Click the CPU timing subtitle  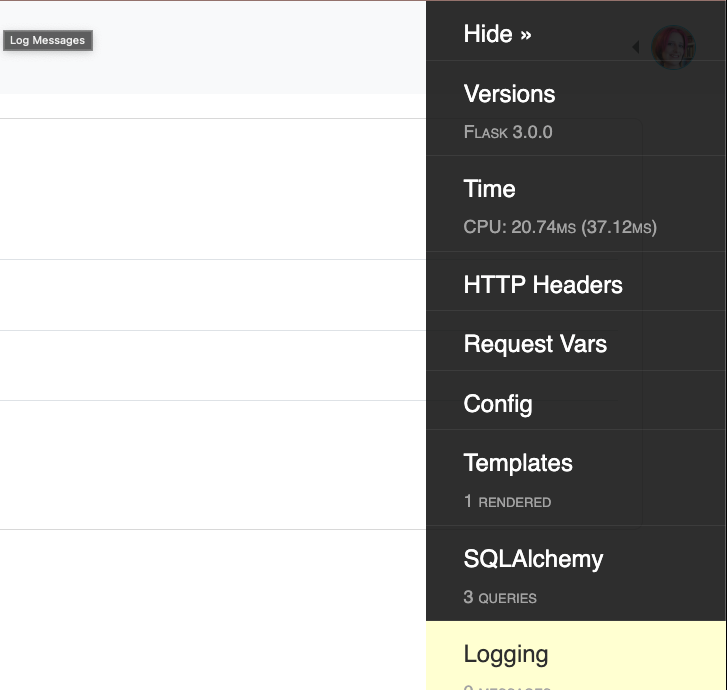point(560,227)
